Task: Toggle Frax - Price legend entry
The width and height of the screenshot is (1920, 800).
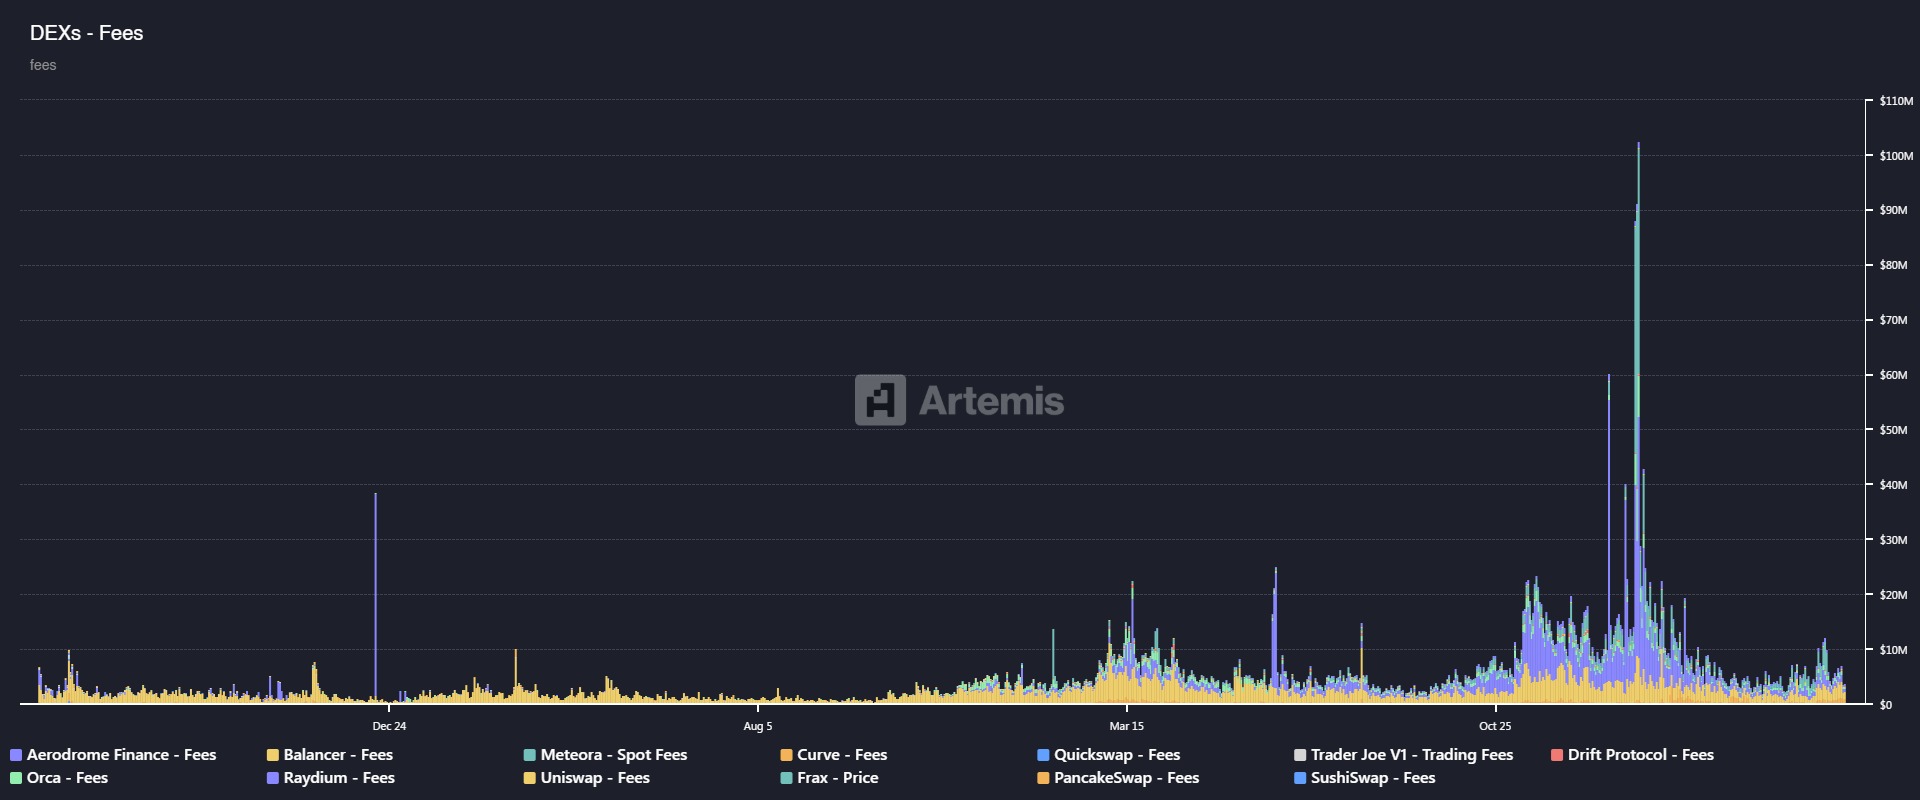Action: tap(829, 778)
